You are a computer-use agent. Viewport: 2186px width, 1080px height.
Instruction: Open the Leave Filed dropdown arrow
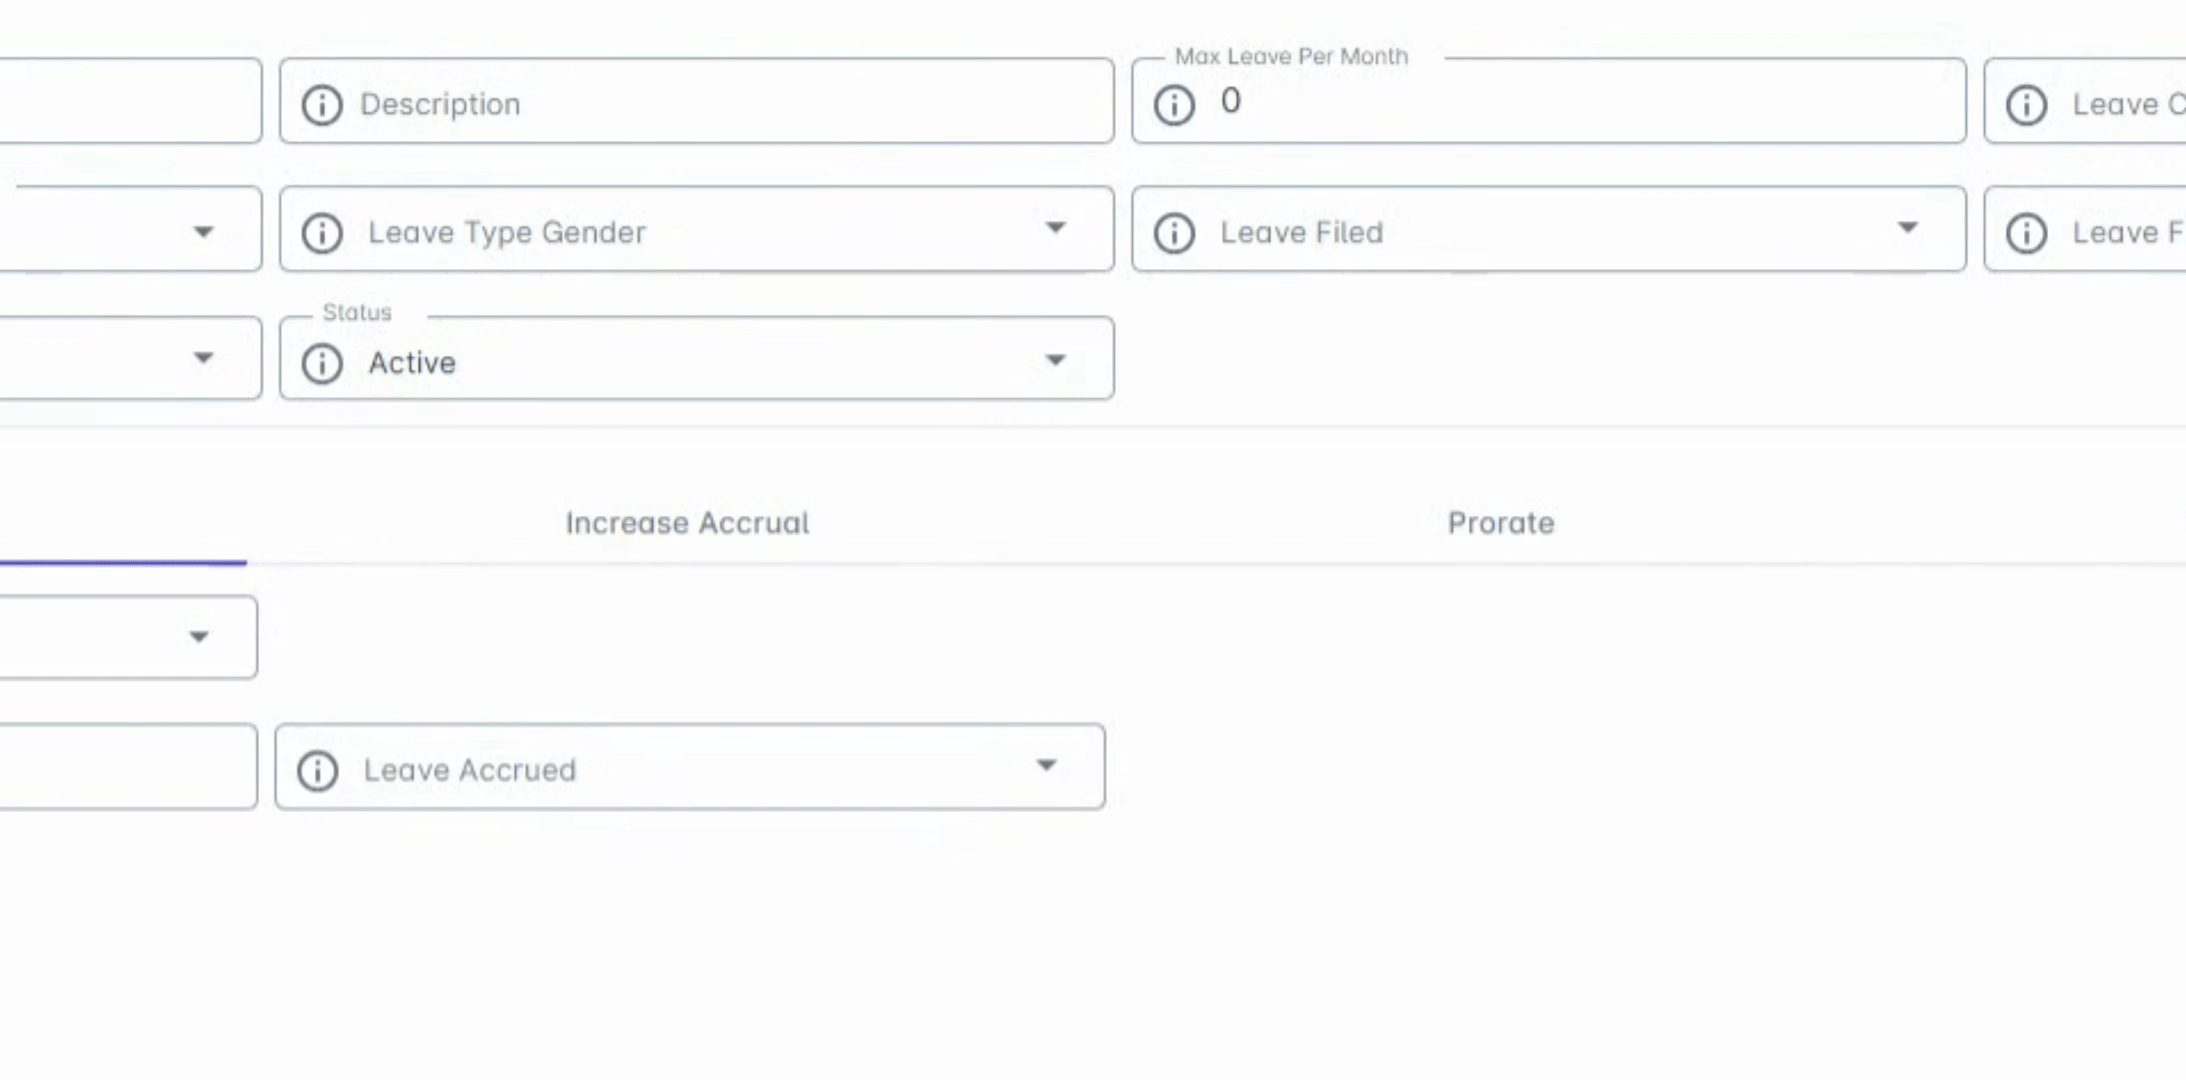point(1907,229)
